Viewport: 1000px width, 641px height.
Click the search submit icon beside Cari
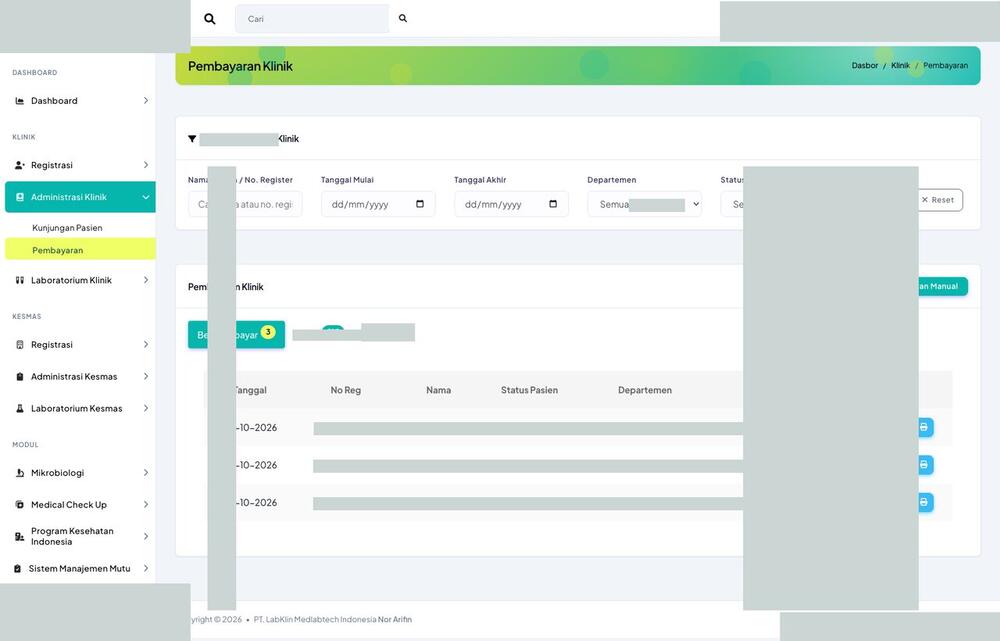pyautogui.click(x=403, y=18)
